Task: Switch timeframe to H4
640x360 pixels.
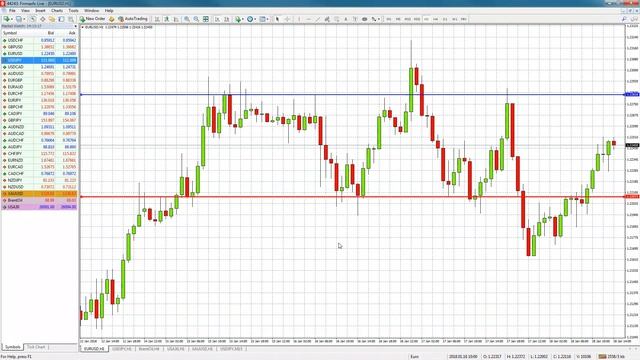Action: 436,19
